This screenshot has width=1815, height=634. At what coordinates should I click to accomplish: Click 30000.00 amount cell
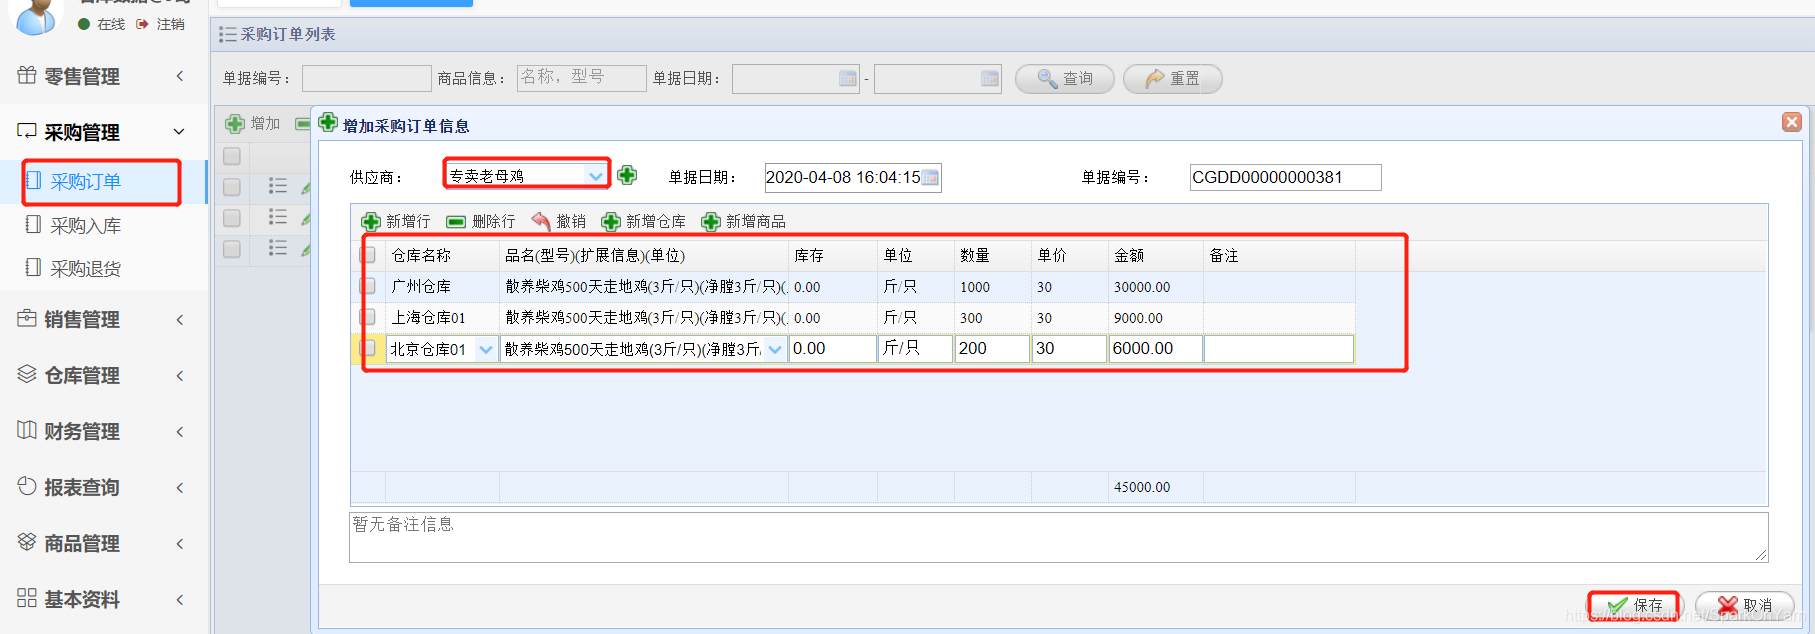coord(1155,287)
